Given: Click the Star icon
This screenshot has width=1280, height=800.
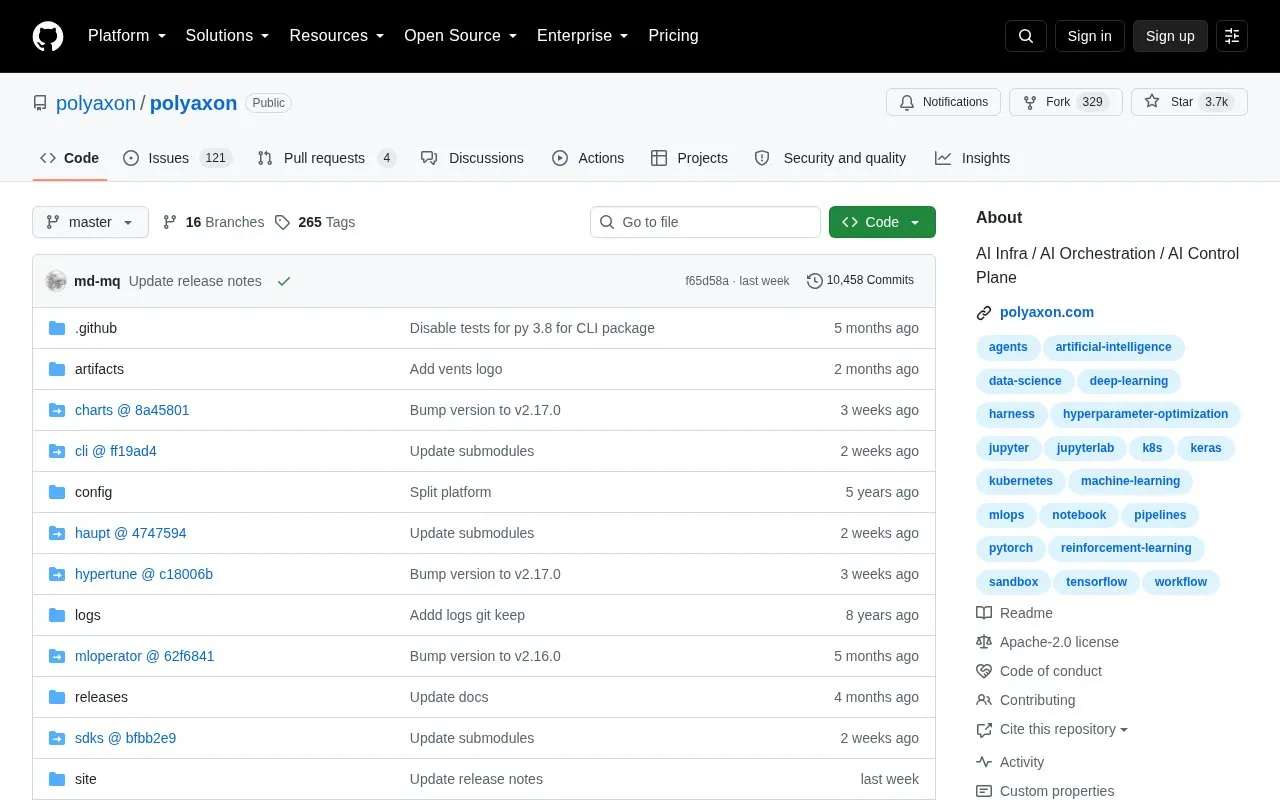Looking at the screenshot, I should coord(1152,102).
